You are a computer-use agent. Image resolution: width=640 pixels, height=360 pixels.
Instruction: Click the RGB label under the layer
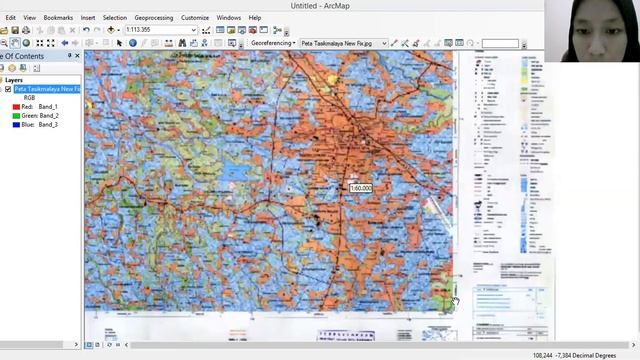(x=29, y=98)
